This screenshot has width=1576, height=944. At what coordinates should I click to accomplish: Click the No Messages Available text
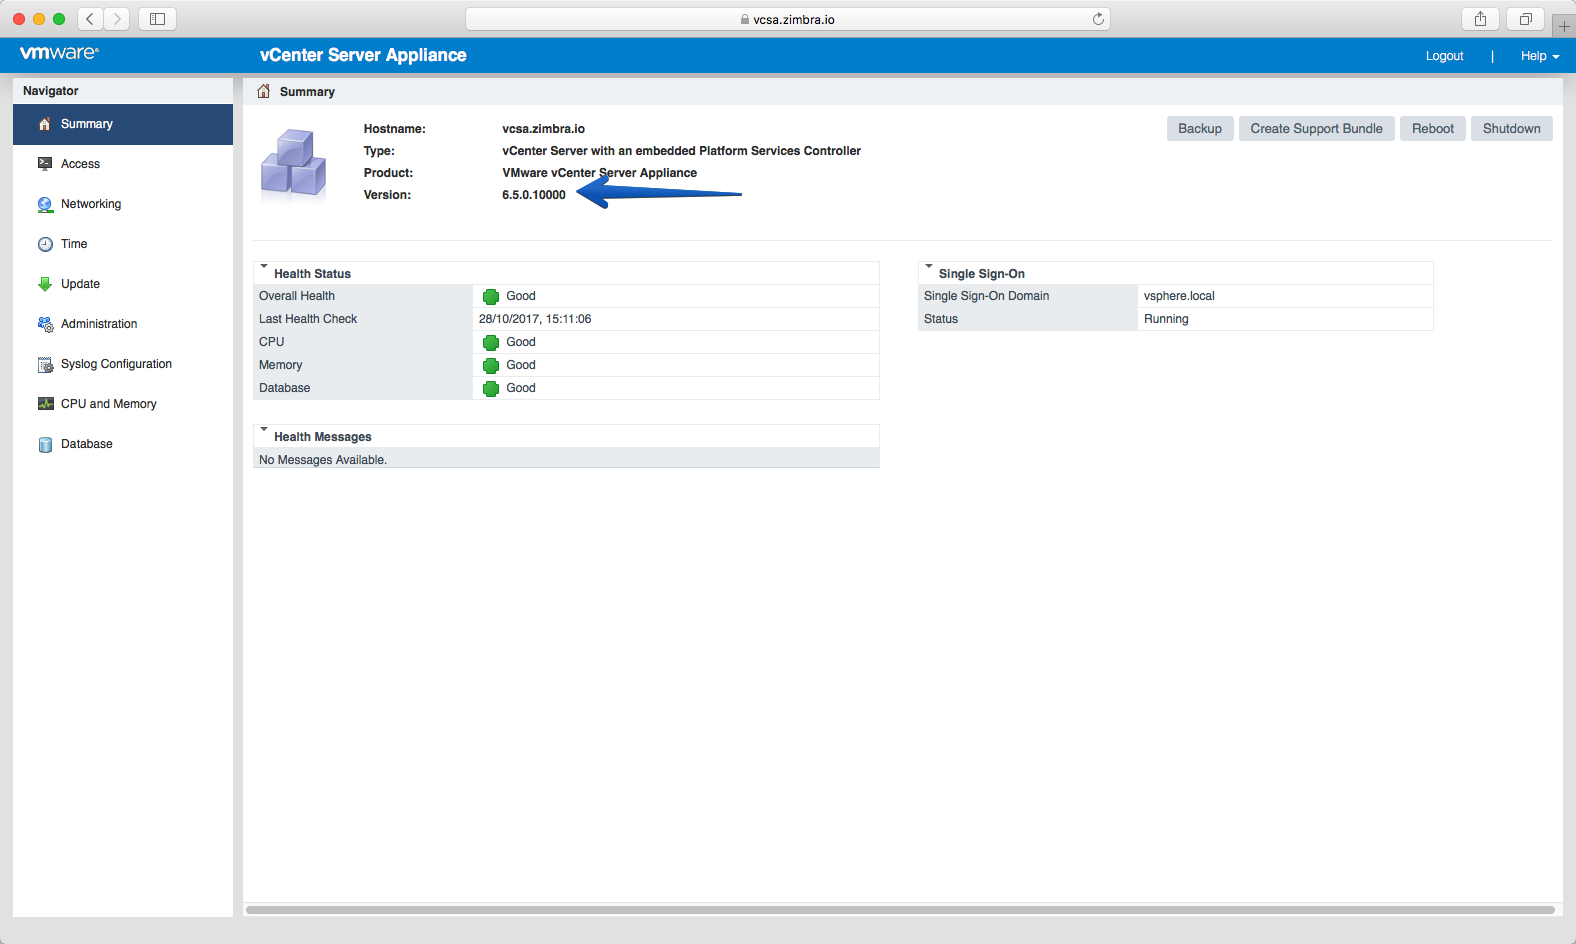click(323, 460)
